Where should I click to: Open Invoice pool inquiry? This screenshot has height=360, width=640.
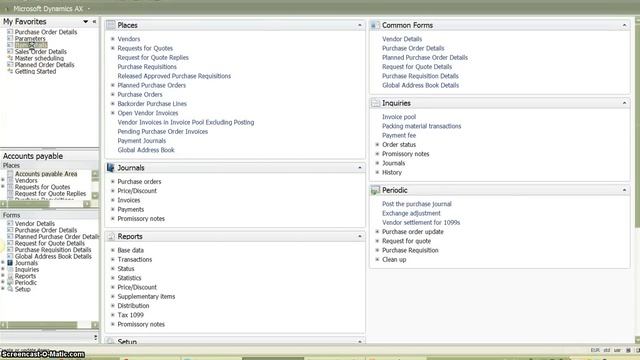[x=399, y=117]
